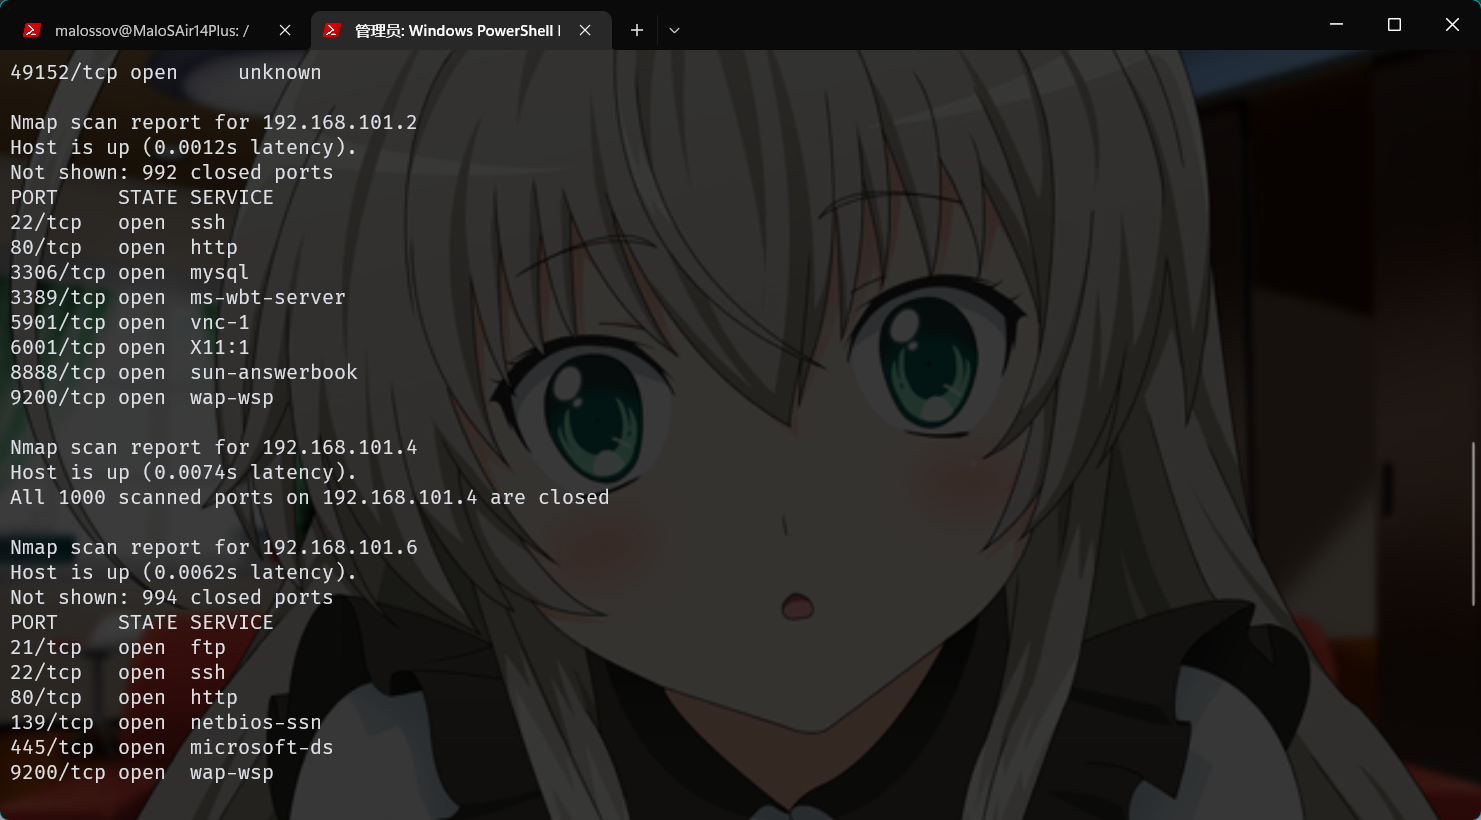The height and width of the screenshot is (820, 1481).
Task: Minimize the terminal window
Action: coord(1336,24)
